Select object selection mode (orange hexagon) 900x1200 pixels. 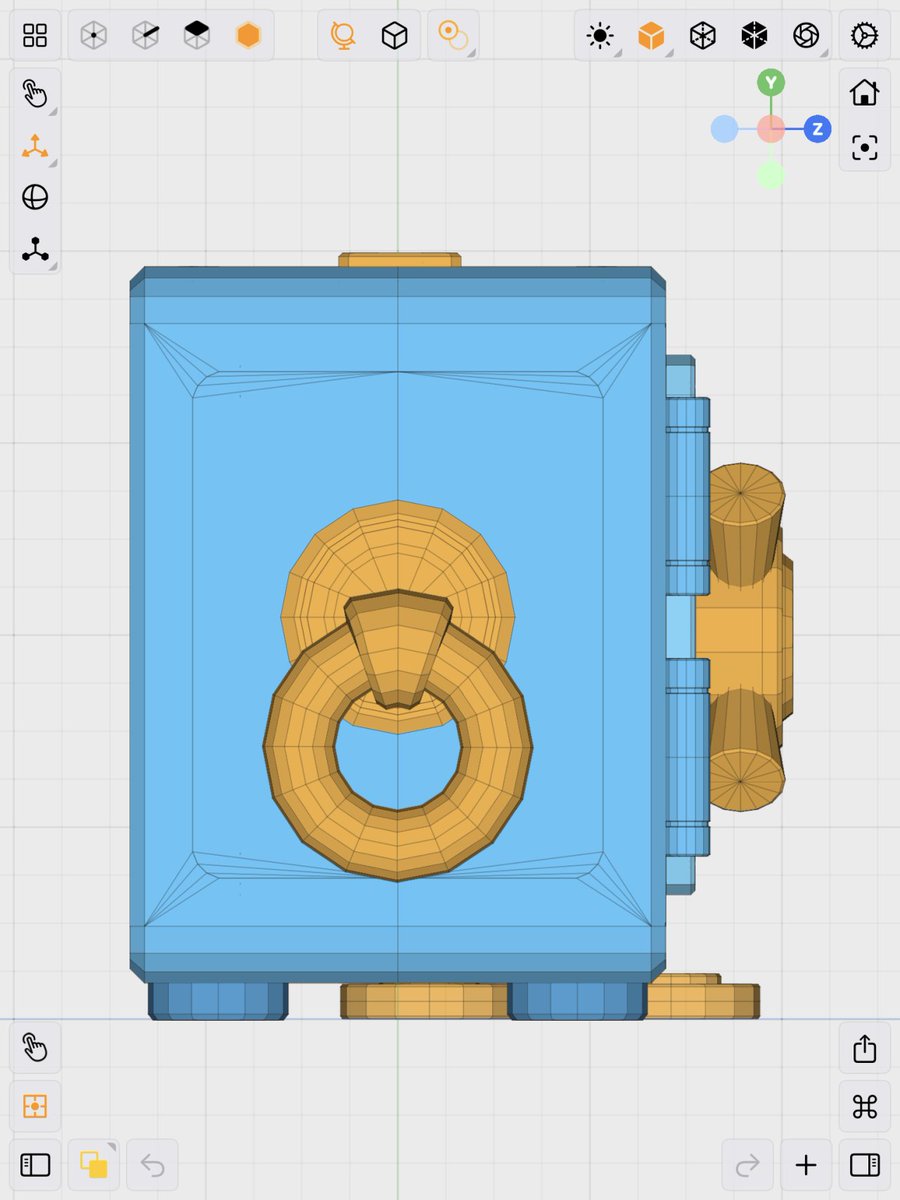(248, 36)
